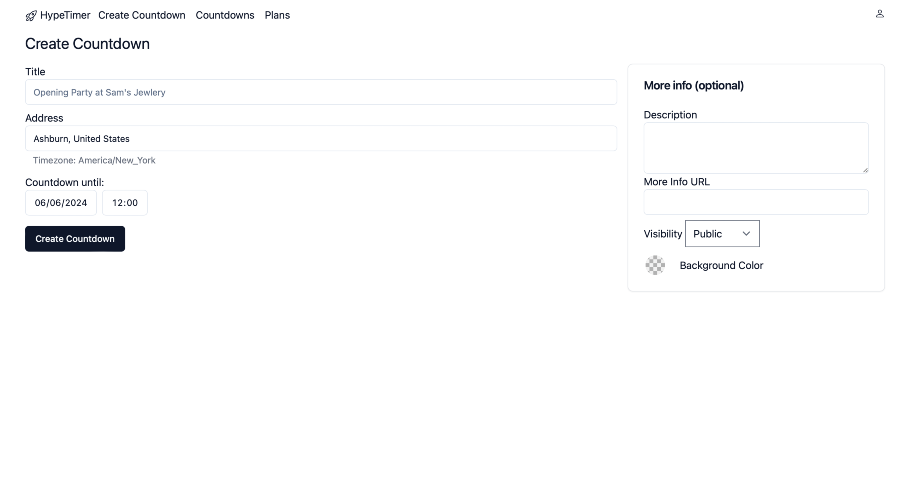The height and width of the screenshot is (500, 905).
Task: Open the time field showing 12:00
Action: point(125,203)
